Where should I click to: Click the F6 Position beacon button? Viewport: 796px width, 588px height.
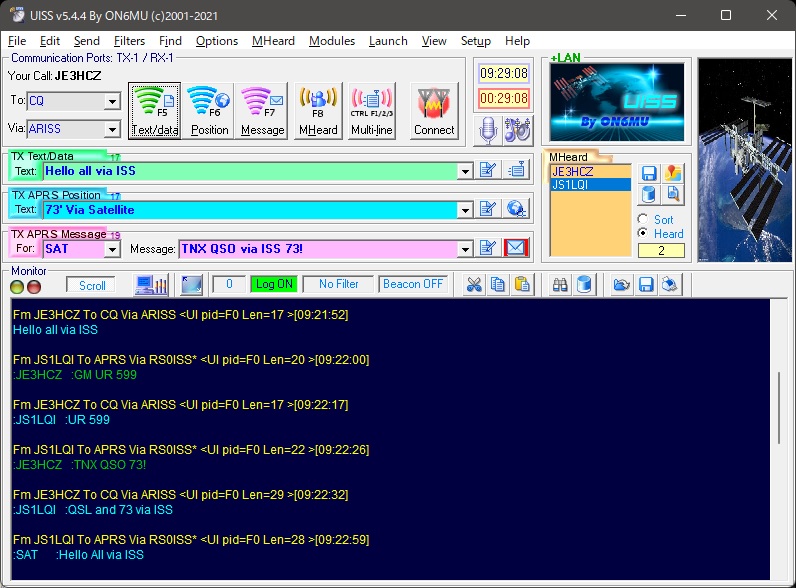point(209,110)
